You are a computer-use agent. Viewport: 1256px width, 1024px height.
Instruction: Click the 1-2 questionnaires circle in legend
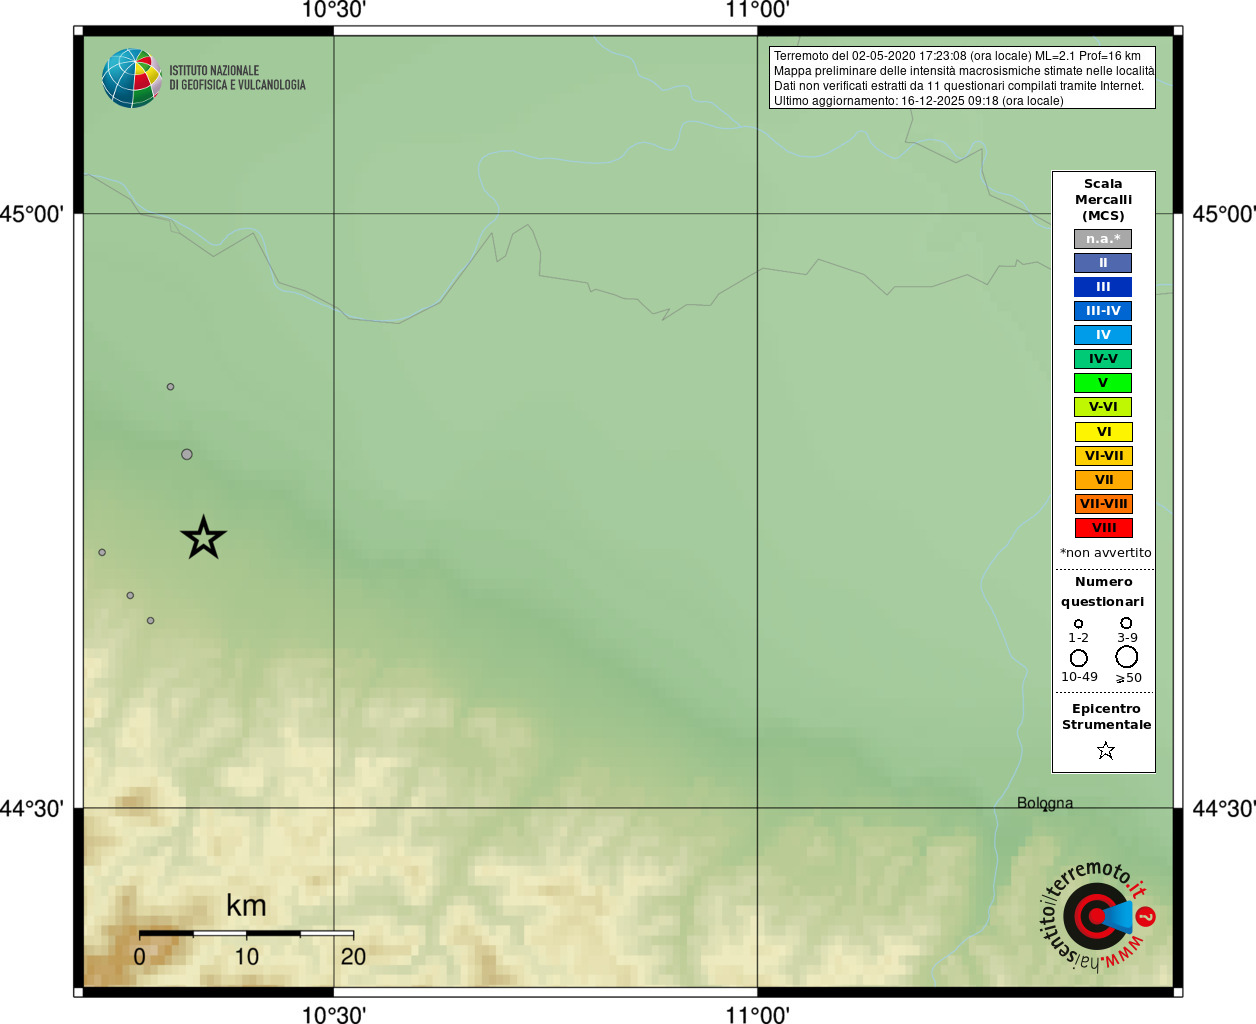tap(1078, 624)
